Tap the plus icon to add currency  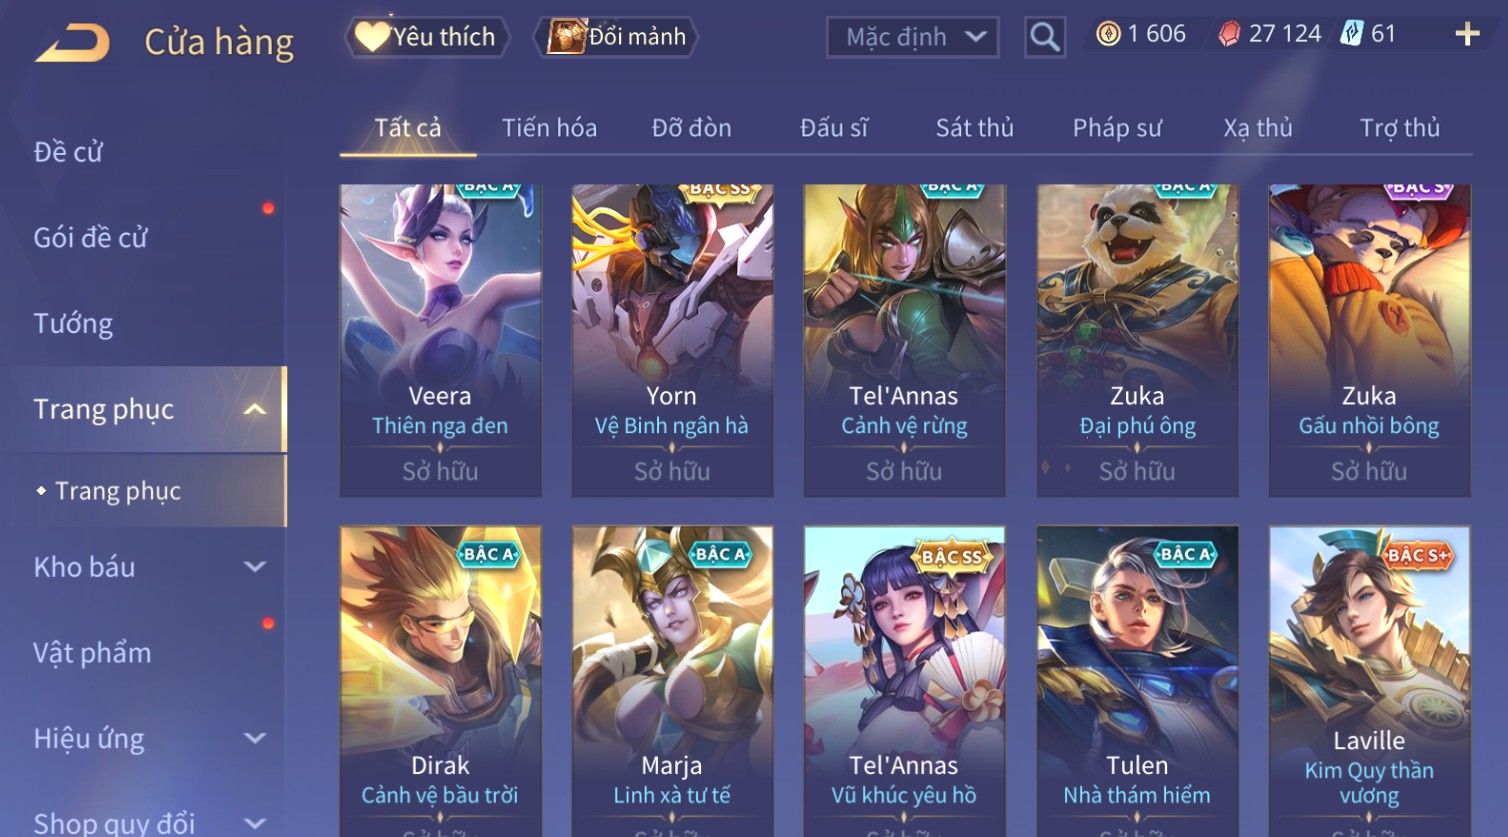(1467, 34)
